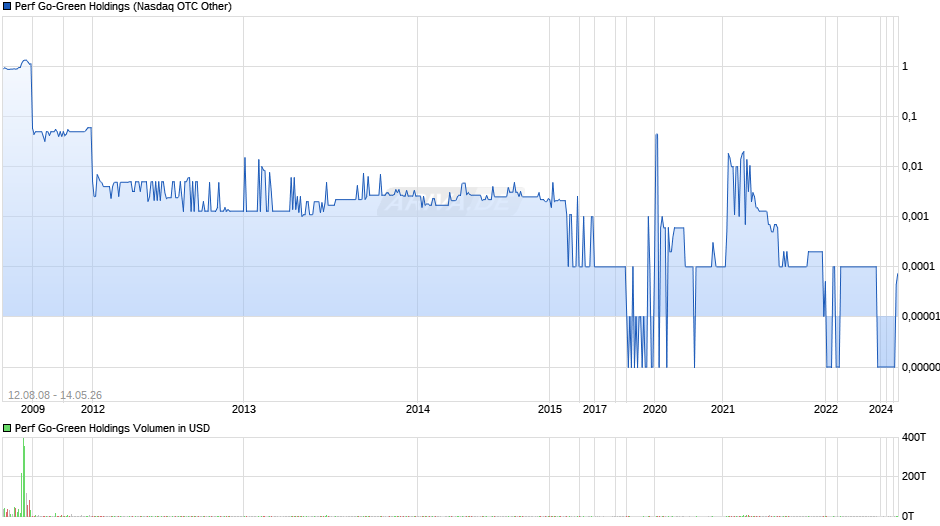The width and height of the screenshot is (940, 526).
Task: Click the blue Perf Go-Green Holdings legend square
Action: (x=7, y=7)
